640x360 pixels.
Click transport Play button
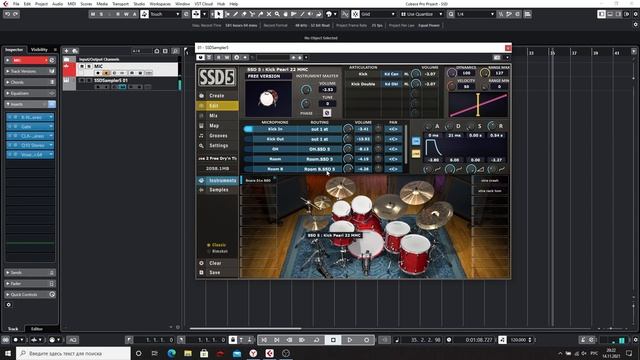tap(350, 340)
